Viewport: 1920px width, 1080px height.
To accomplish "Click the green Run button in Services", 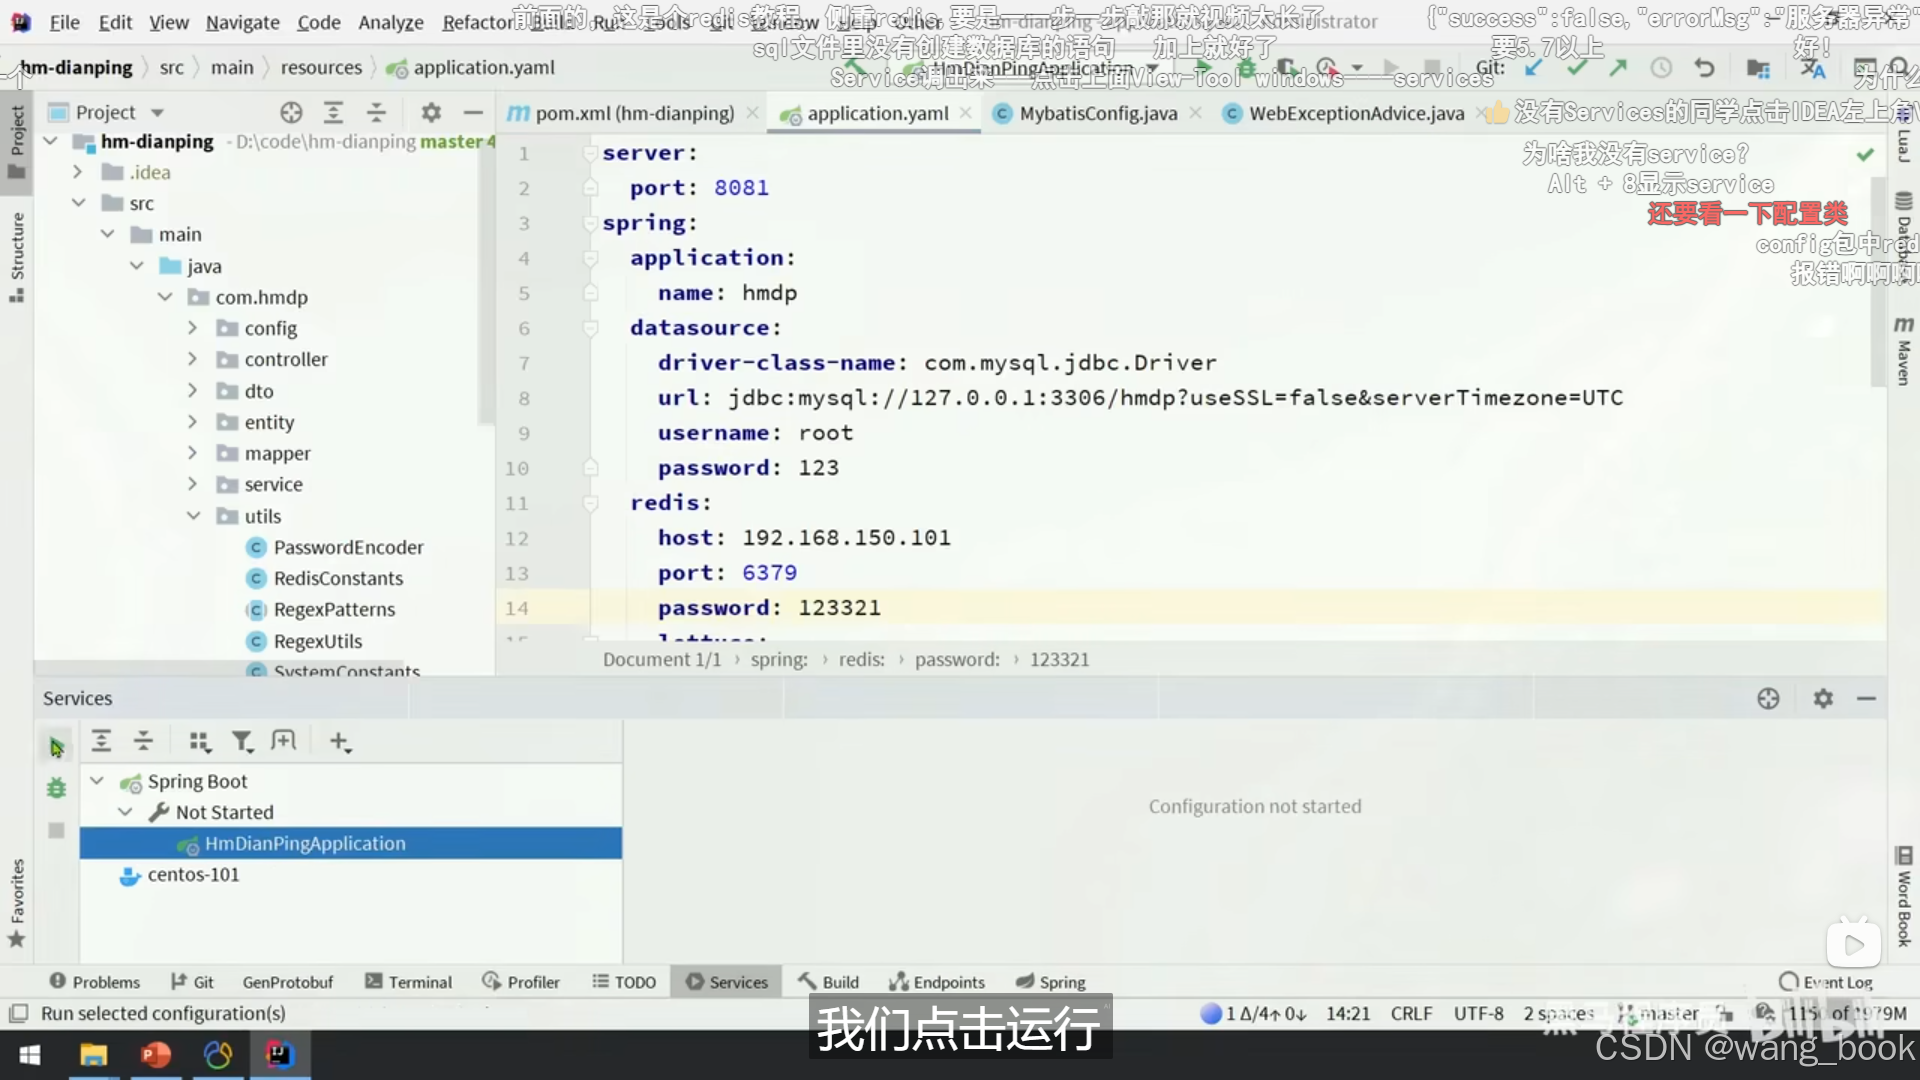I will pos(56,746).
